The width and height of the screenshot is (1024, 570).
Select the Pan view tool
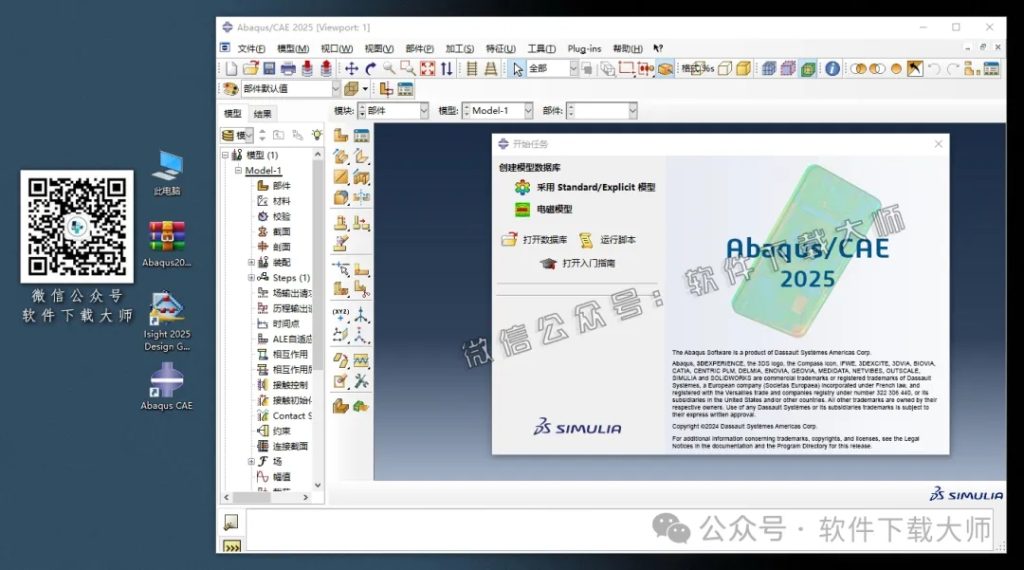click(351, 69)
